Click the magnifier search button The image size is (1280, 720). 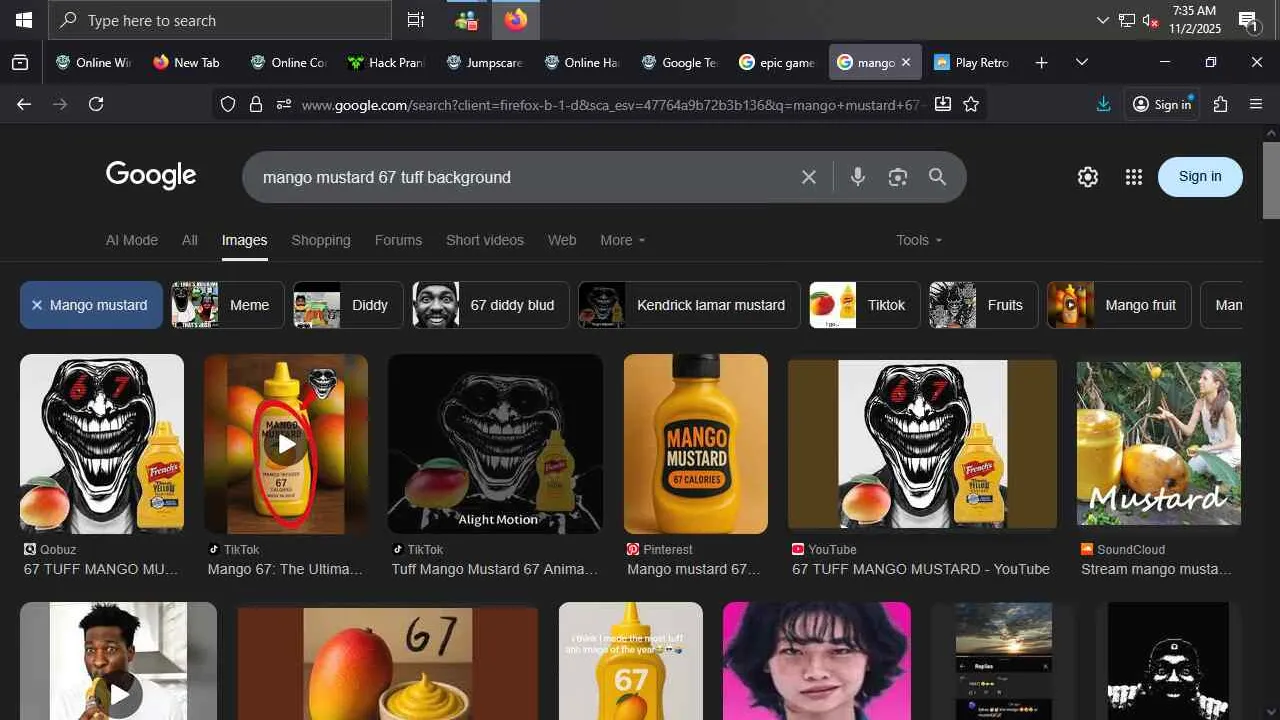click(x=937, y=177)
